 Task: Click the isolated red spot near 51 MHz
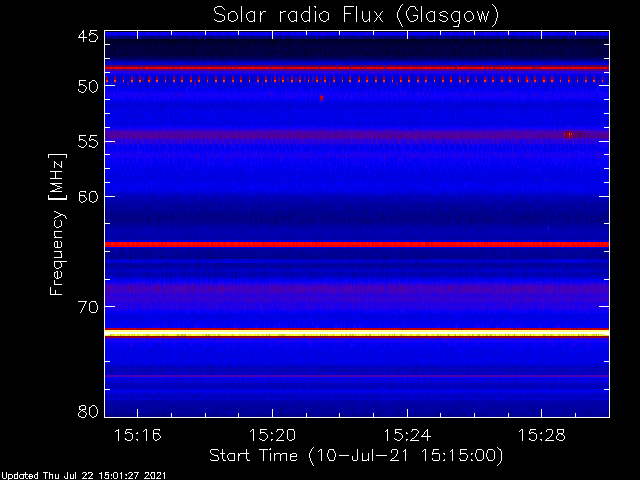(x=322, y=98)
